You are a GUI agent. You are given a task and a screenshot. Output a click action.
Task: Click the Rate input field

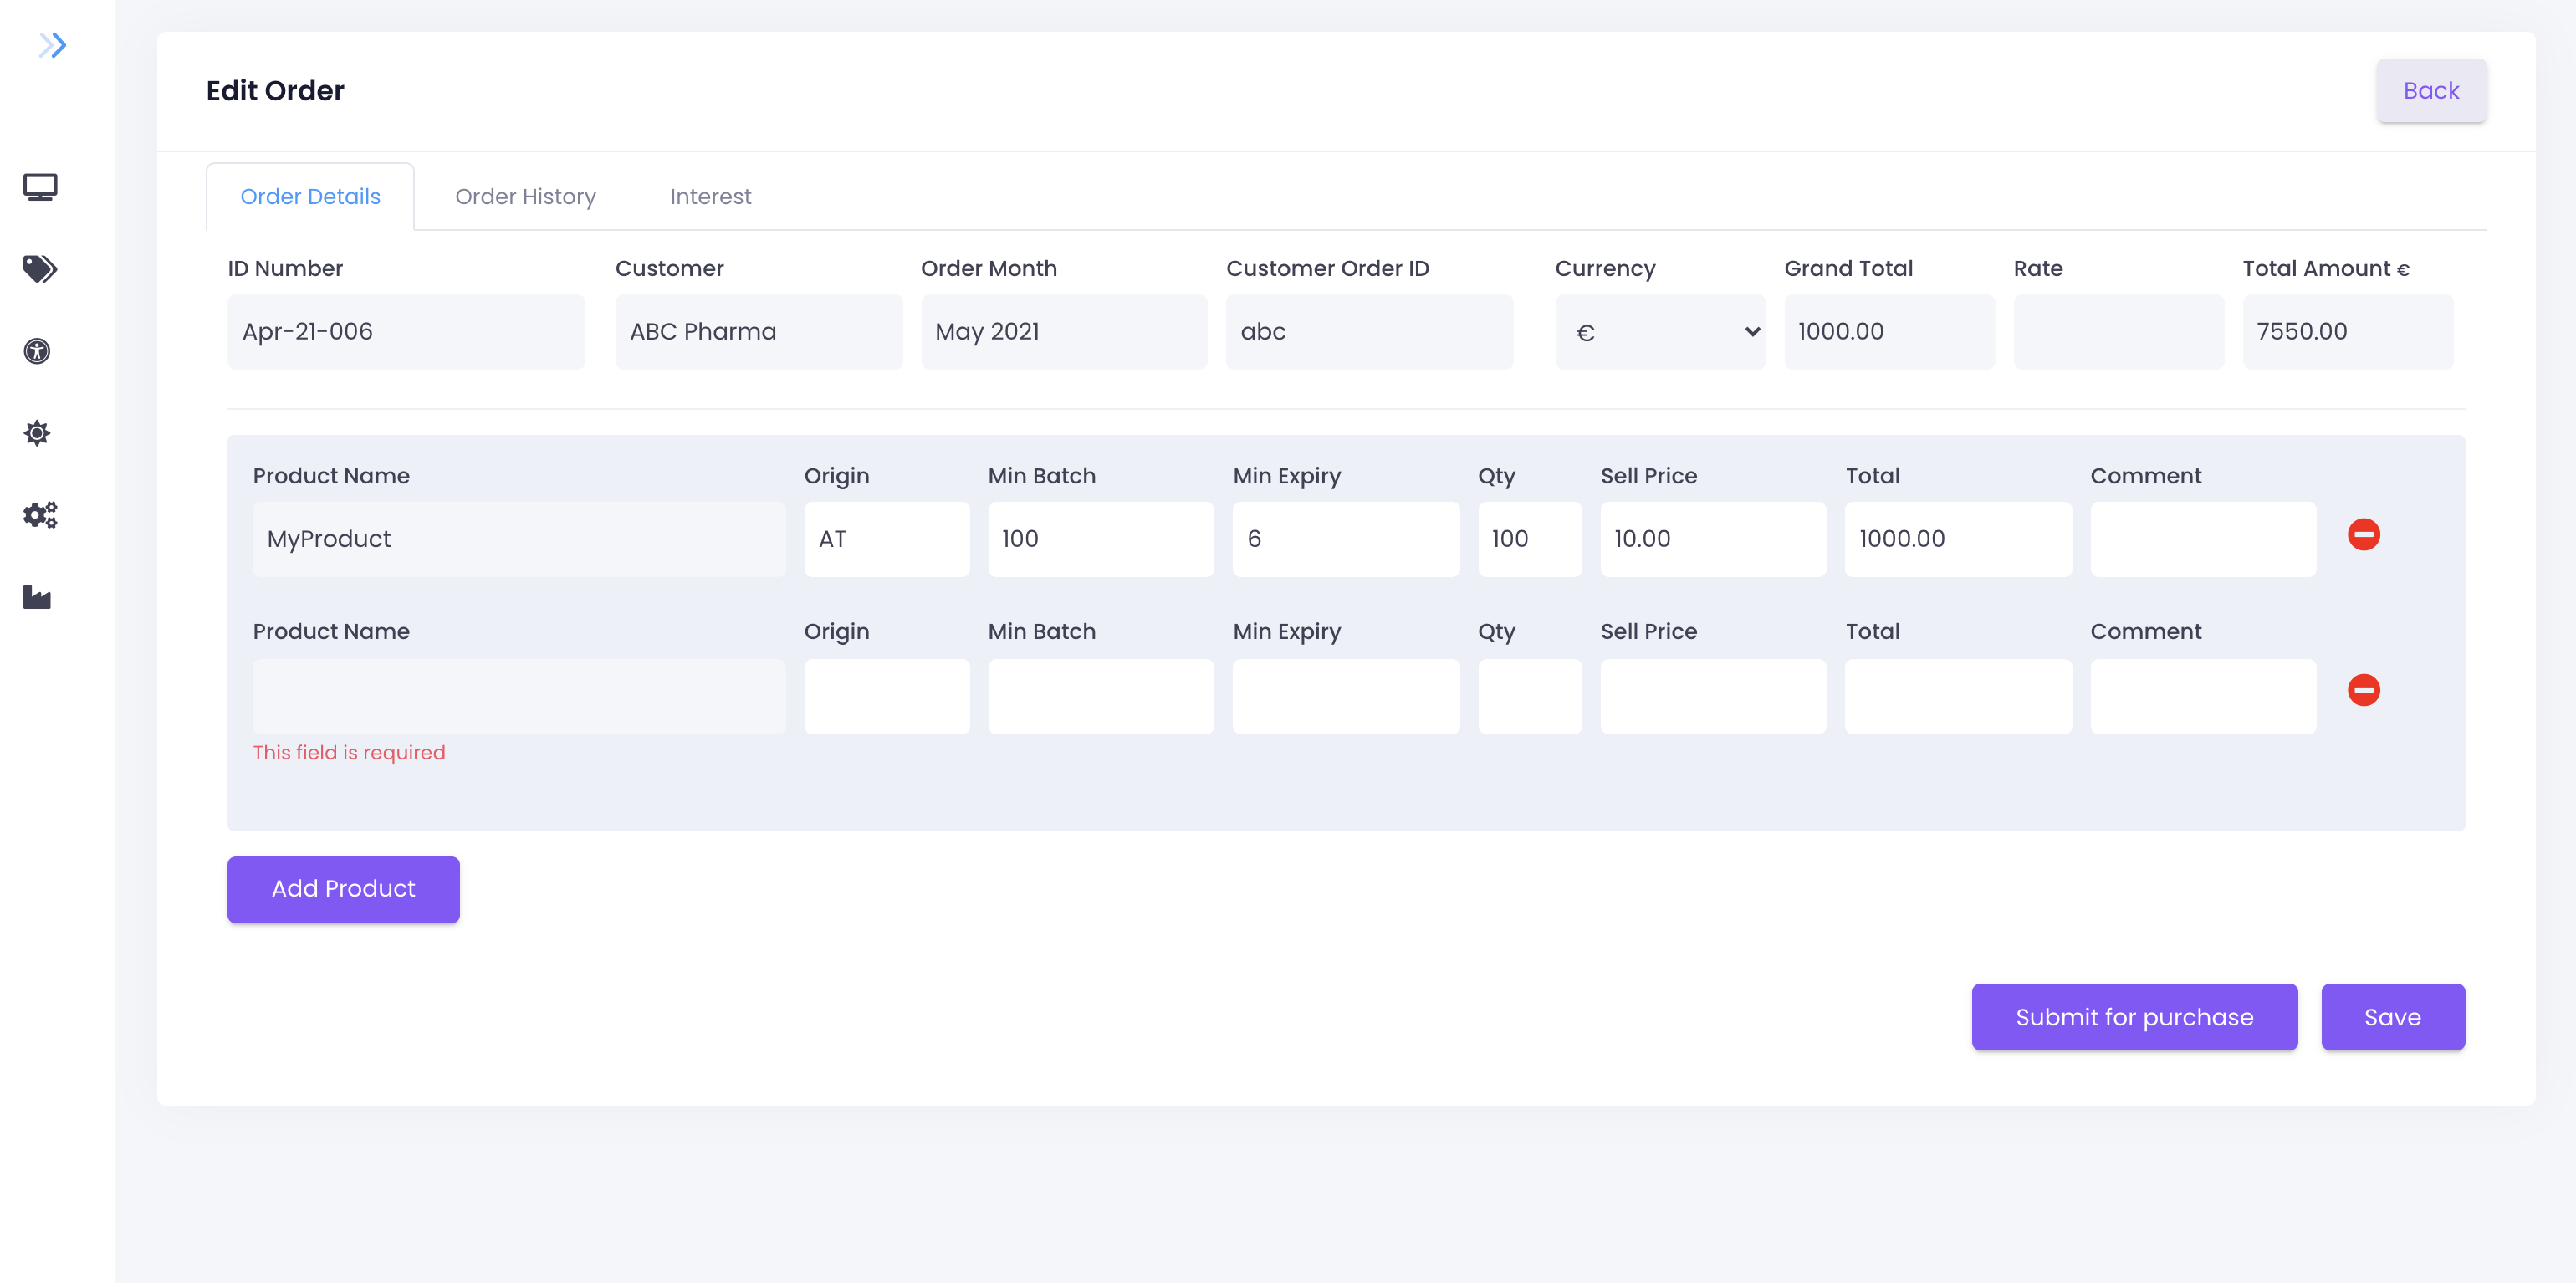[2118, 332]
